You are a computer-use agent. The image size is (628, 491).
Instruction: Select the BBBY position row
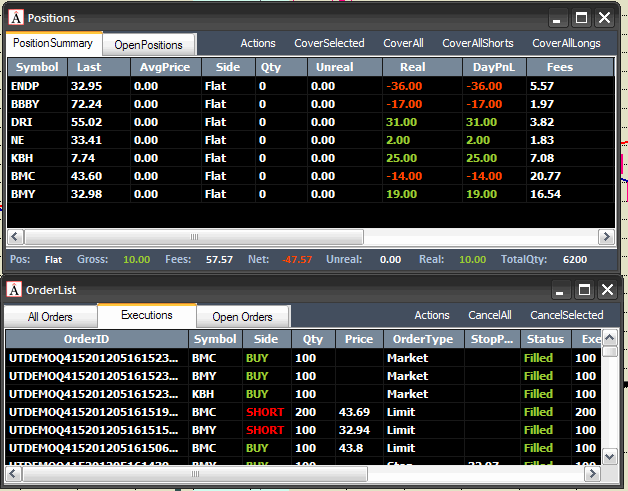311,104
